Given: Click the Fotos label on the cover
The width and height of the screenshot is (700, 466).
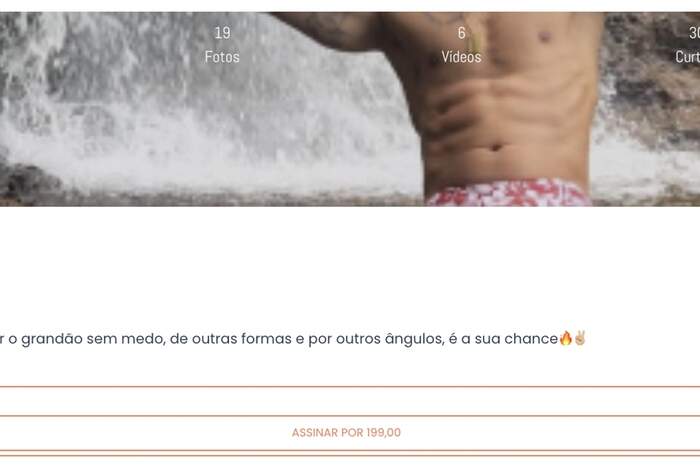Looking at the screenshot, I should click(222, 57).
